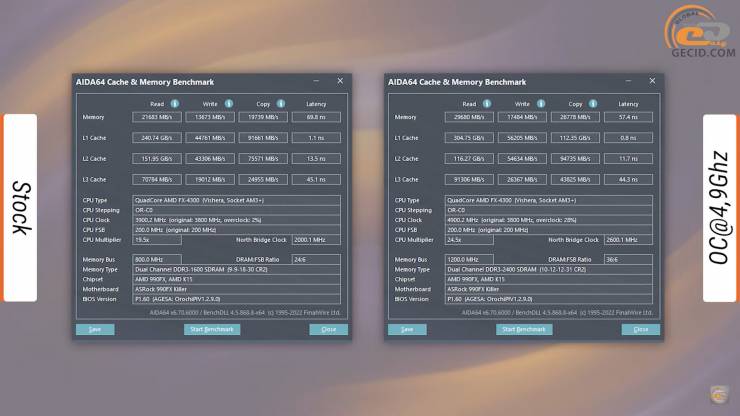Minimize the OC AIDA64 window
The height and width of the screenshot is (416, 740).
tap(628, 81)
